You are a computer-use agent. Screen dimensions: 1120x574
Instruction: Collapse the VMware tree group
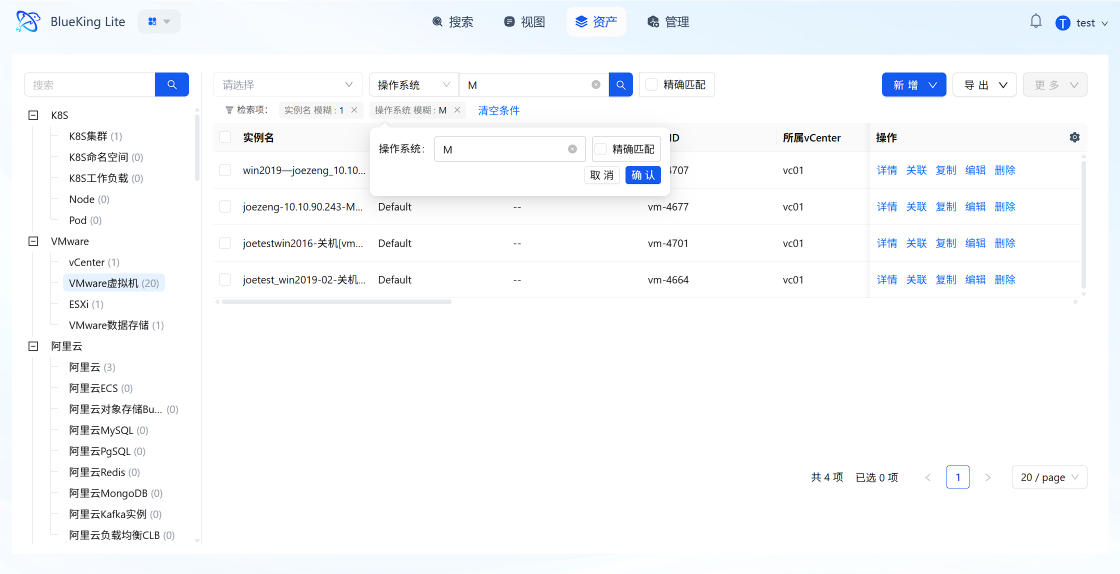[x=32, y=241]
